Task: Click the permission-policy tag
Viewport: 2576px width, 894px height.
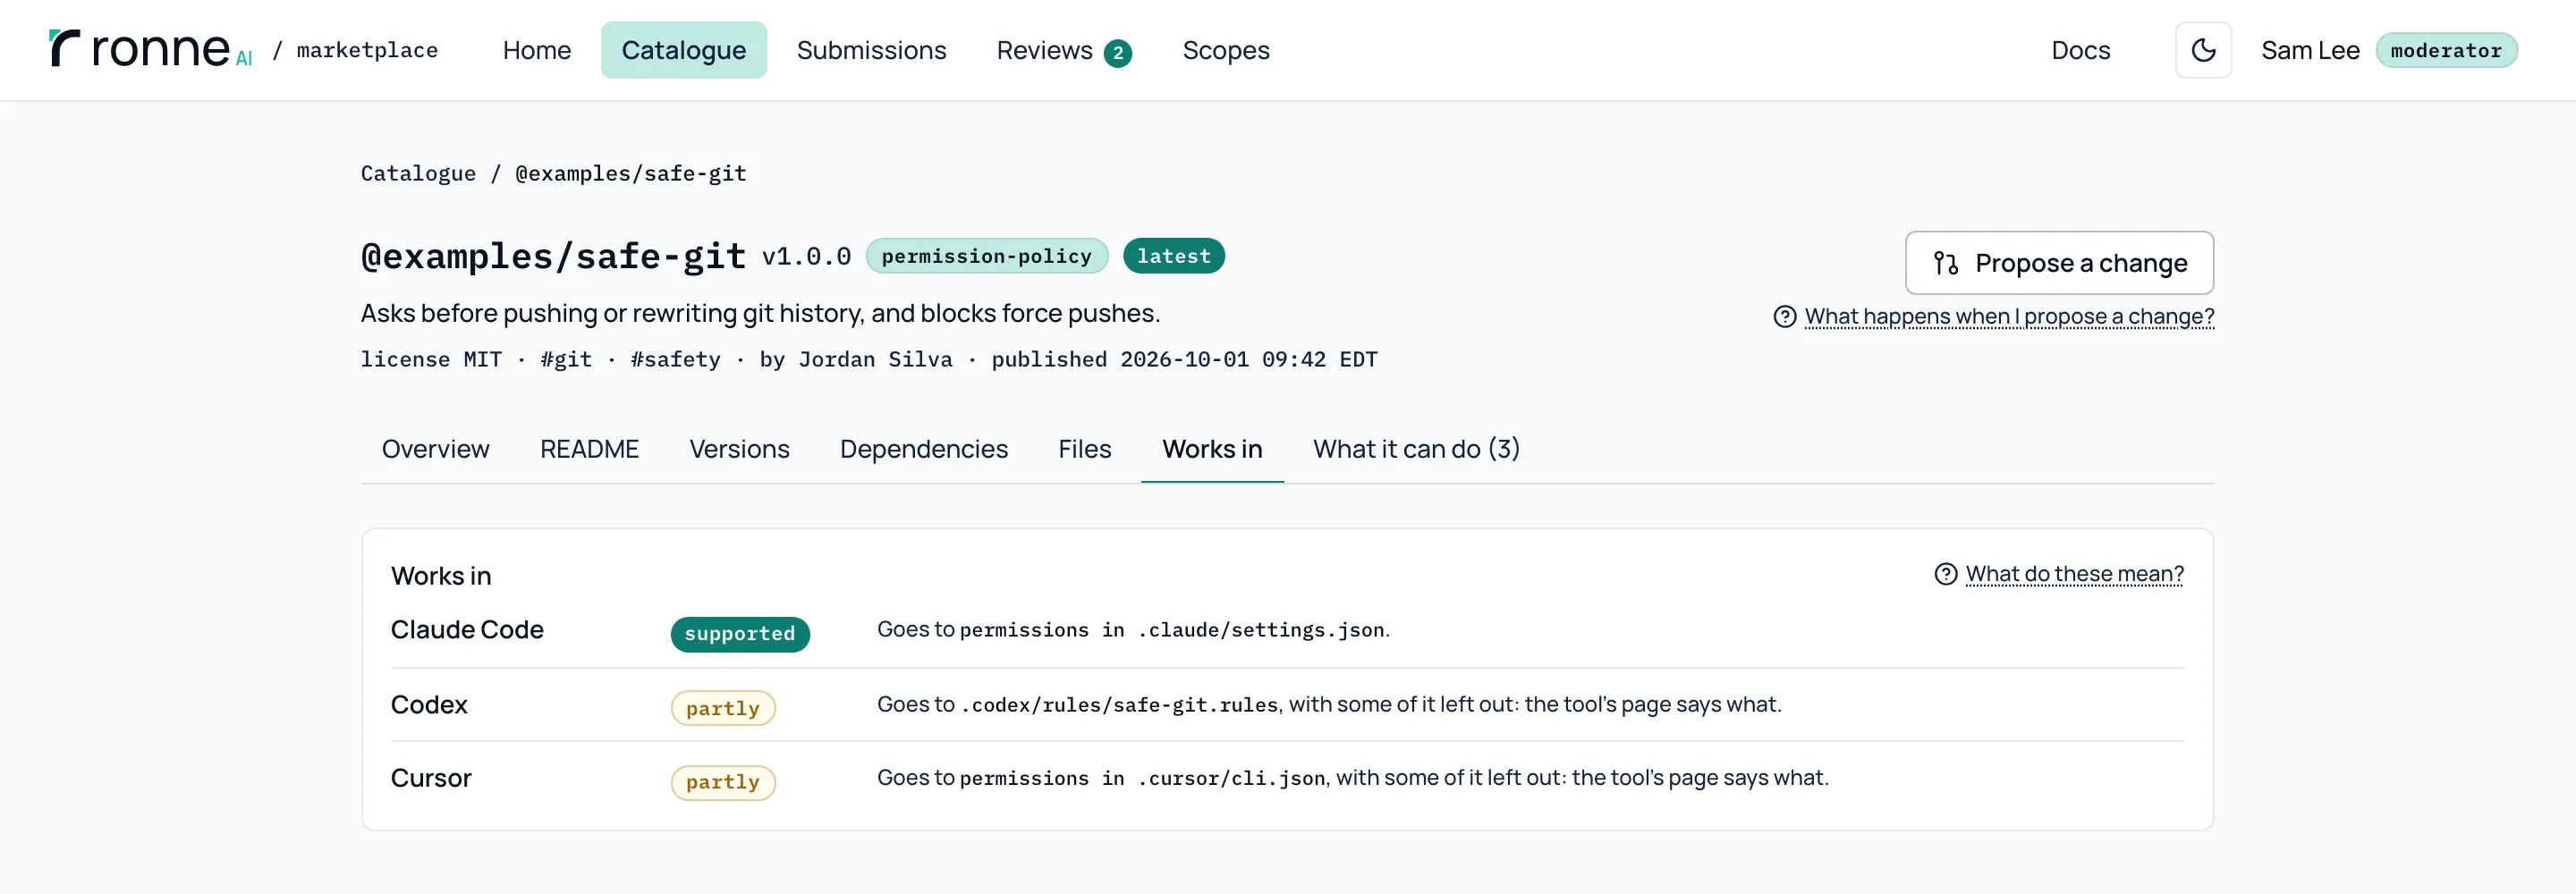Action: [x=986, y=256]
